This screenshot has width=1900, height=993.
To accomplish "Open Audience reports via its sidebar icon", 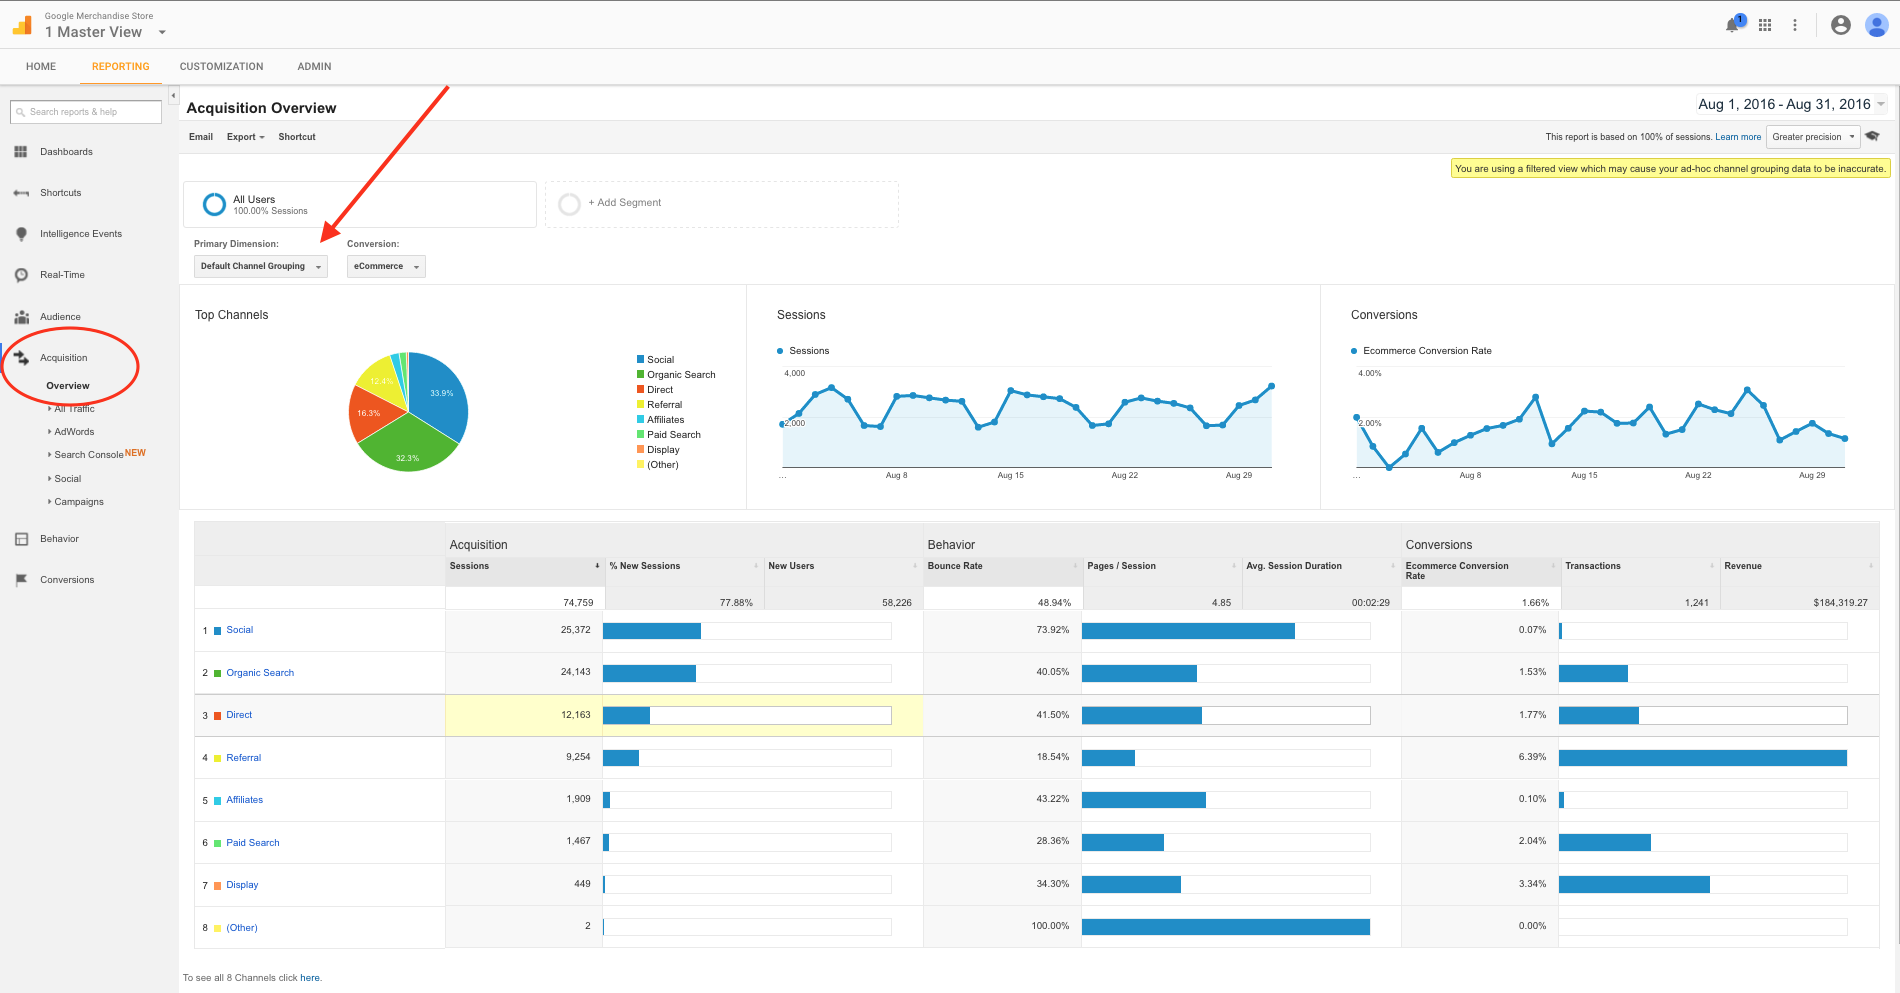I will point(21,316).
